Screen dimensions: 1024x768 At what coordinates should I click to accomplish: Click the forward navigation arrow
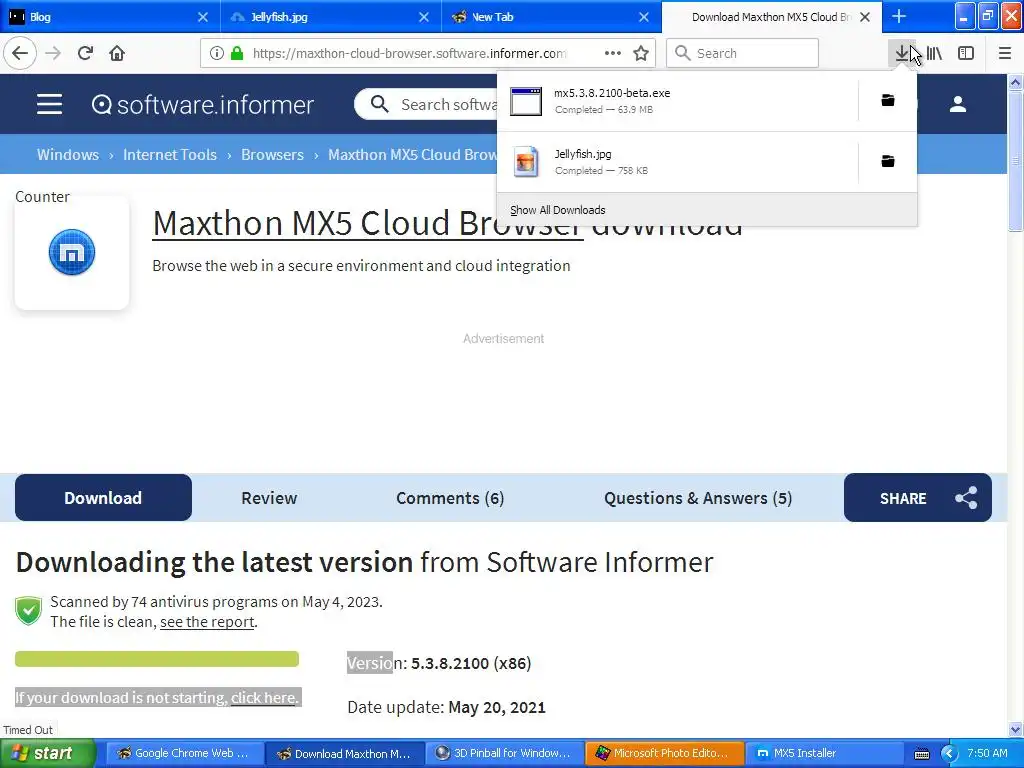tap(53, 53)
